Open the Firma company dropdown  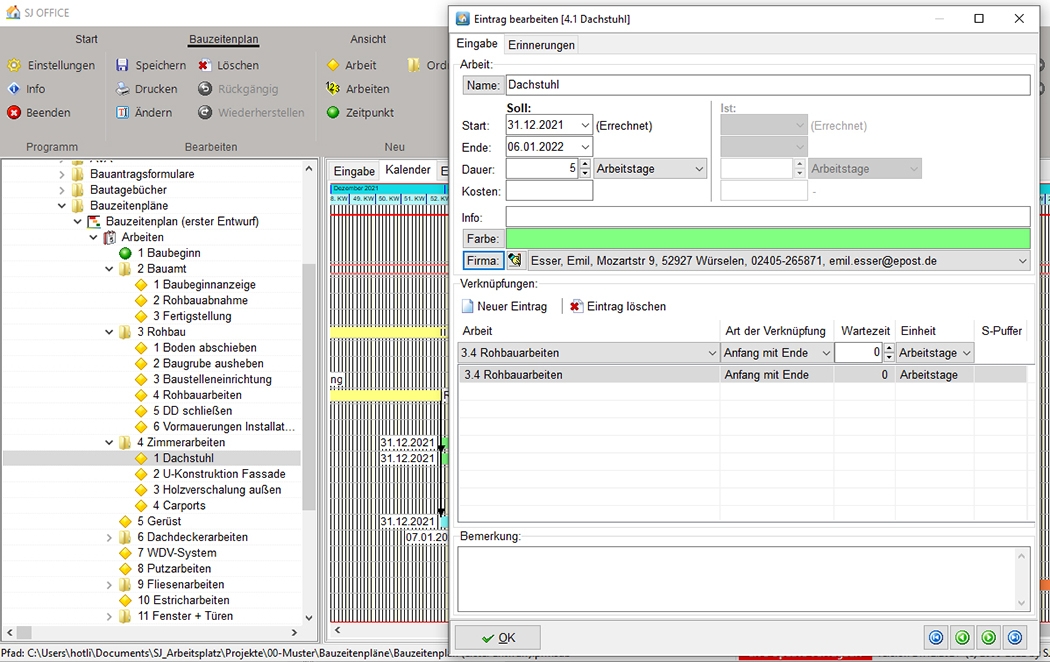pos(1022,261)
